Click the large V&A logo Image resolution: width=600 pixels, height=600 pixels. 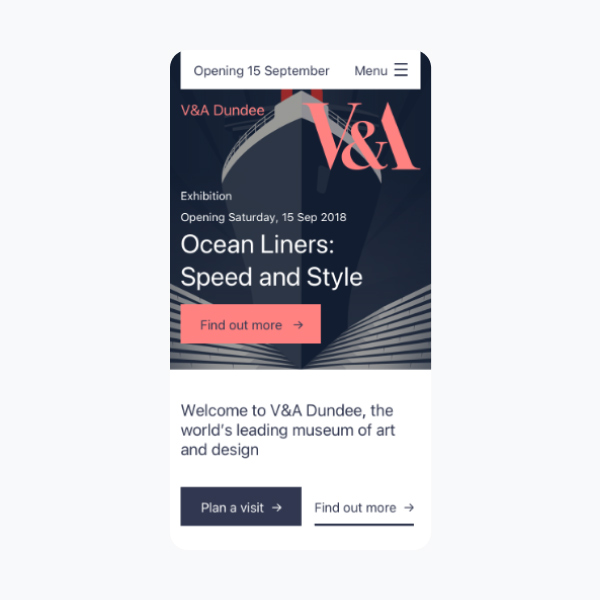pos(363,136)
